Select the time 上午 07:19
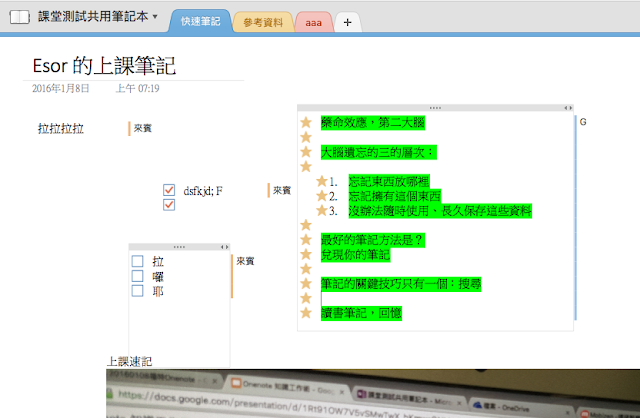 [138, 88]
